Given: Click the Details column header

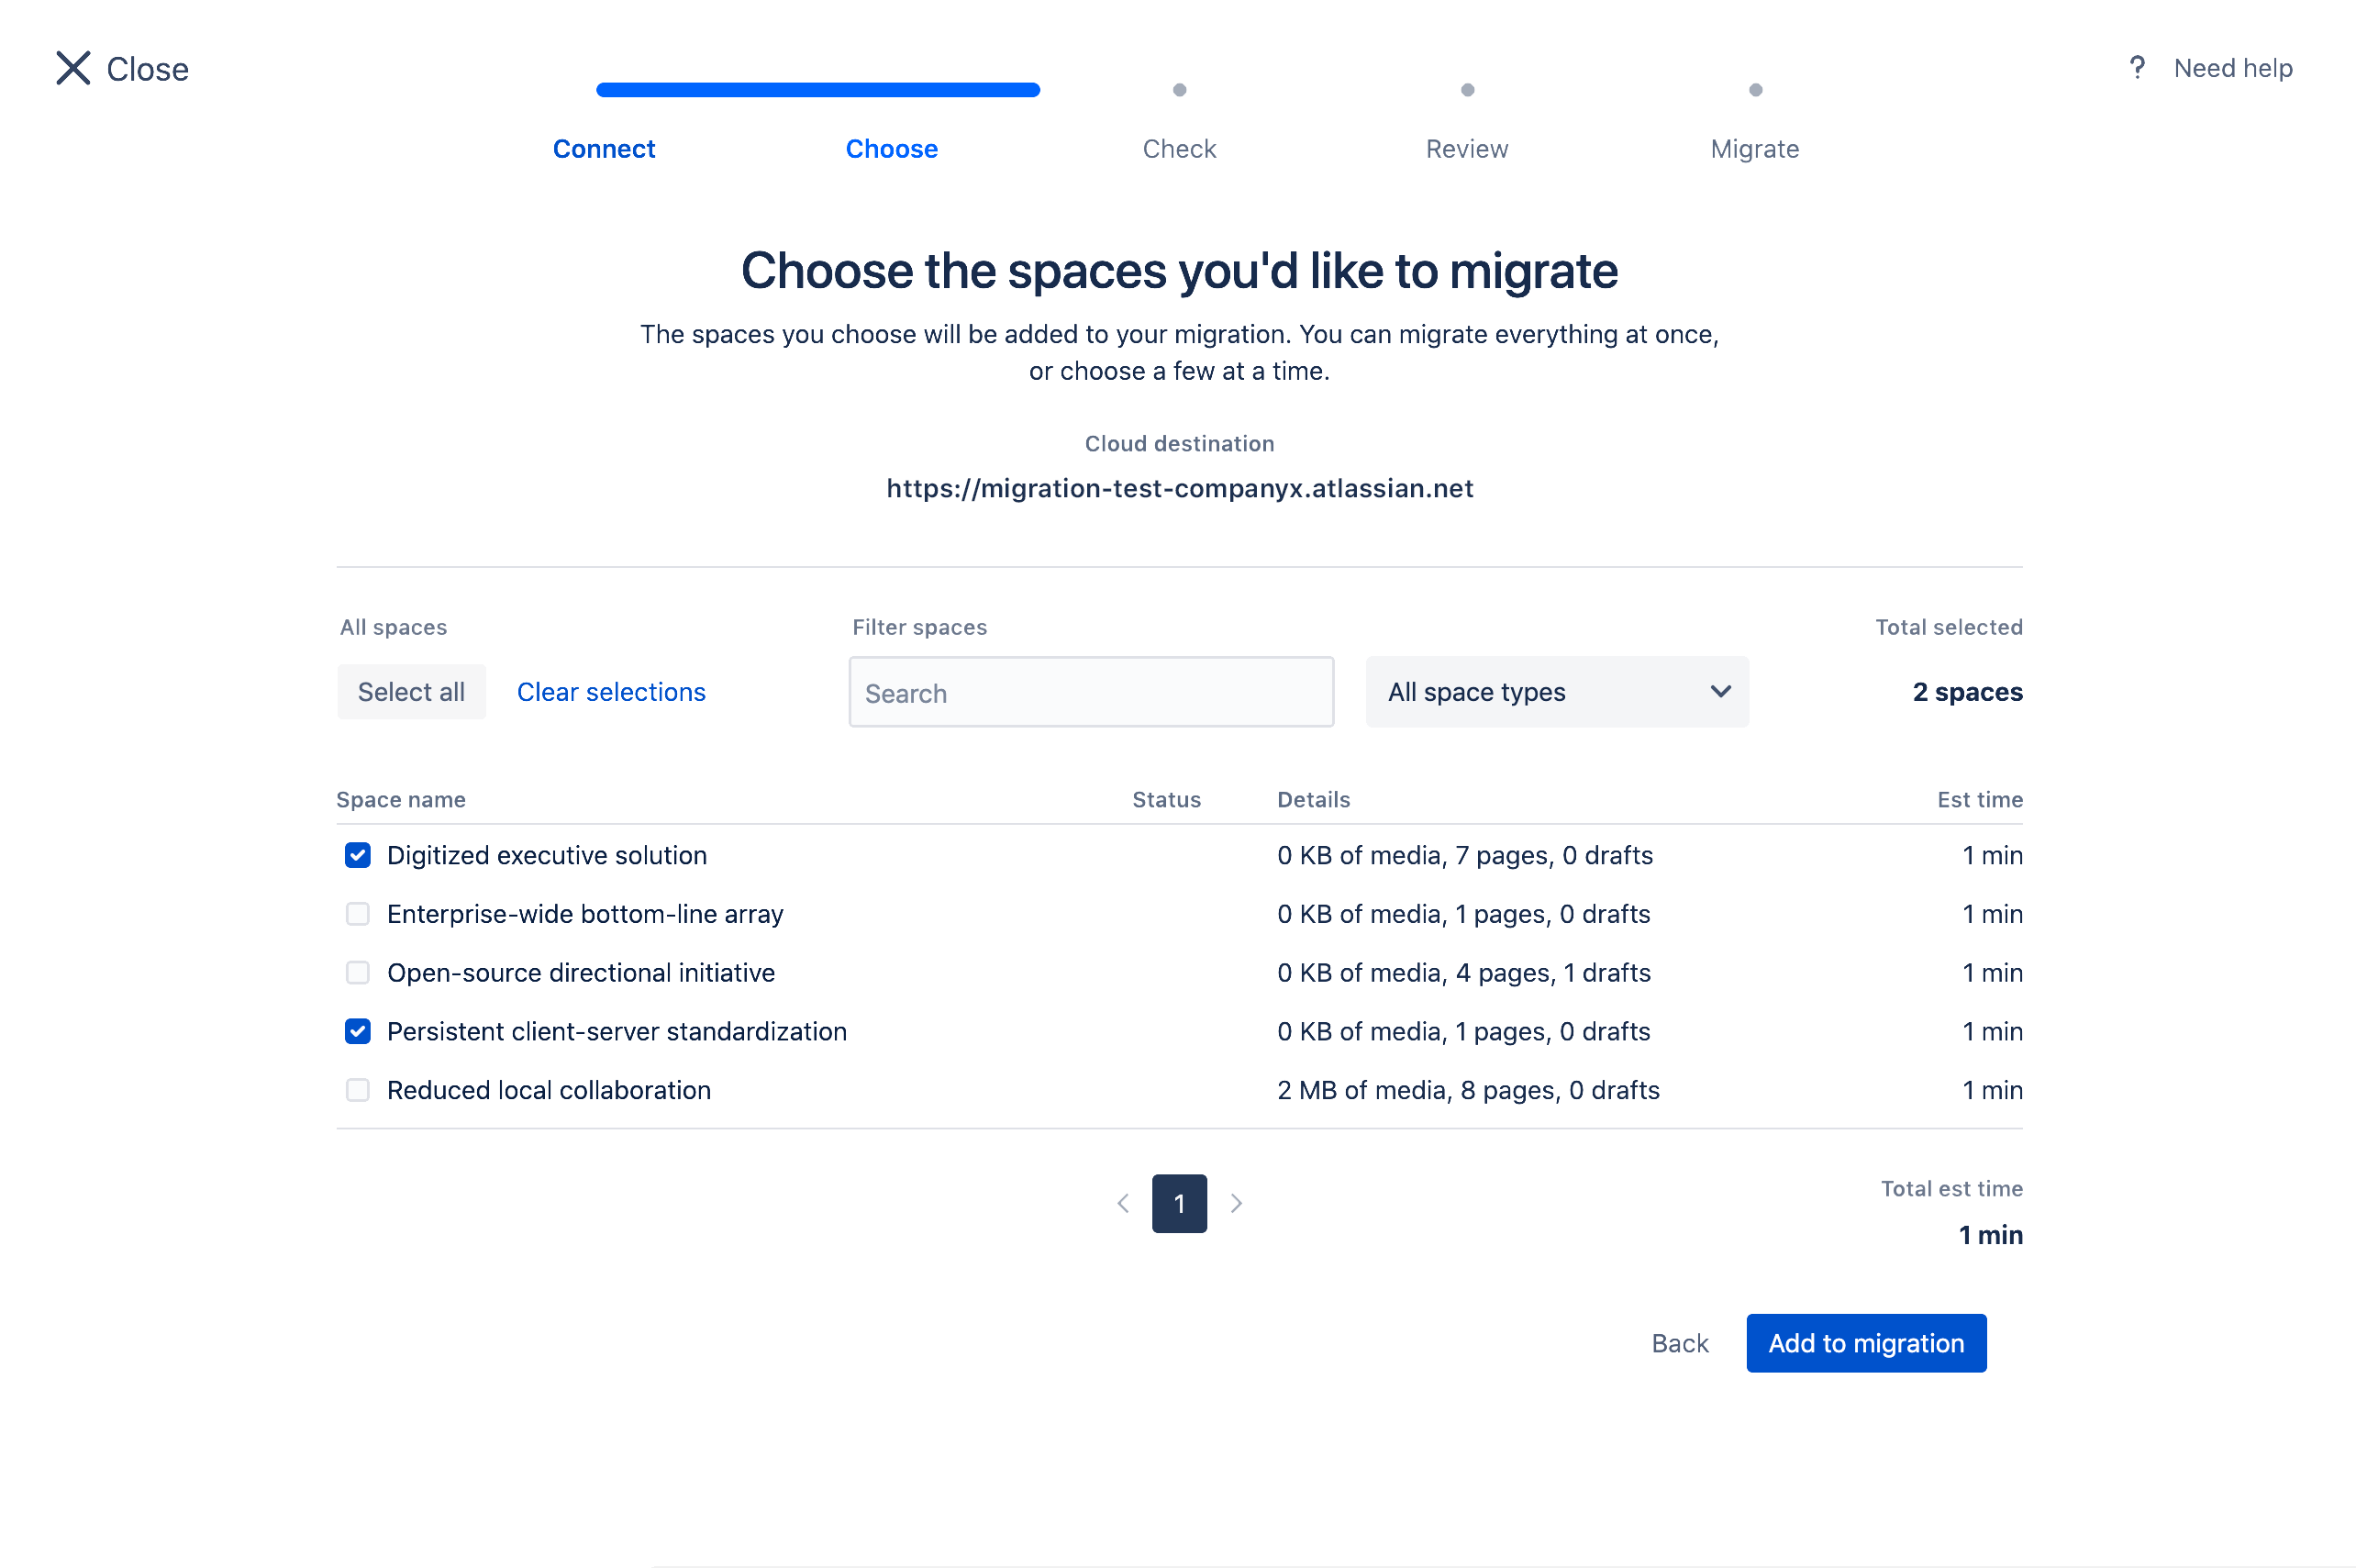Looking at the screenshot, I should tap(1313, 800).
